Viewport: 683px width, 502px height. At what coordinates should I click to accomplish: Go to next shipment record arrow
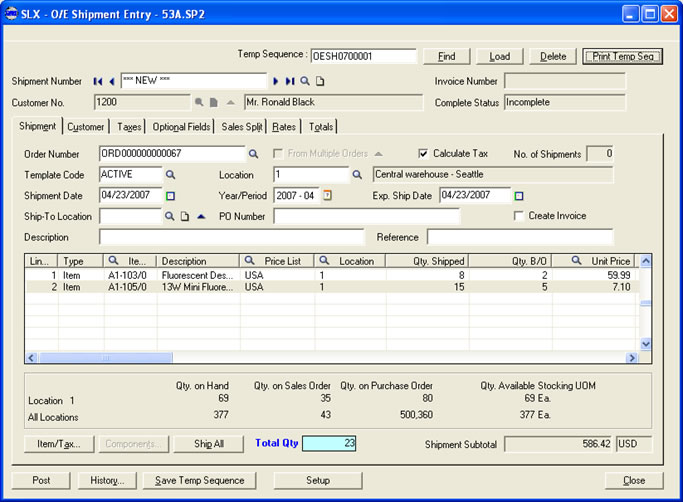tap(275, 81)
